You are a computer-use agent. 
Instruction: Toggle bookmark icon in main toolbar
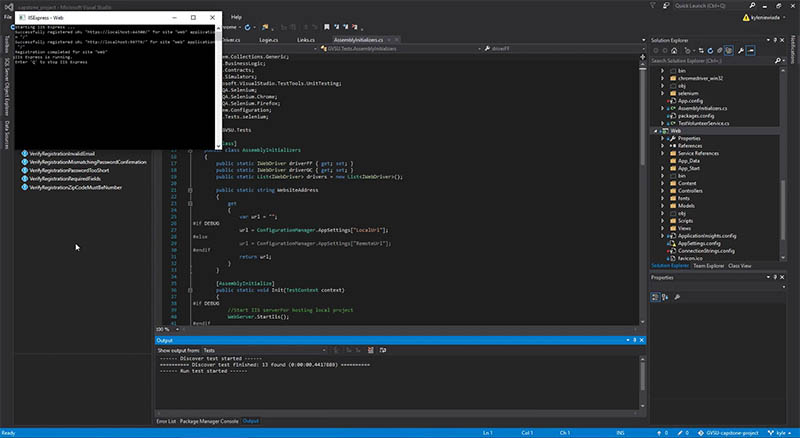tap(327, 27)
